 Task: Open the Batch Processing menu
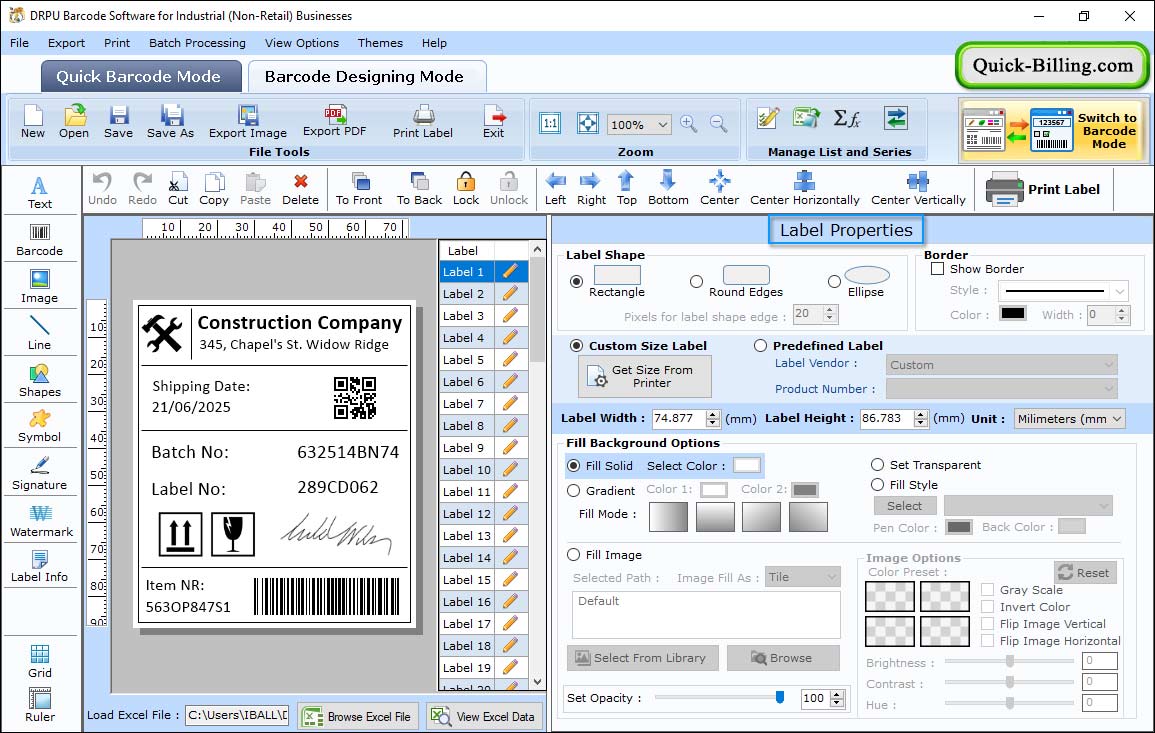coord(197,43)
